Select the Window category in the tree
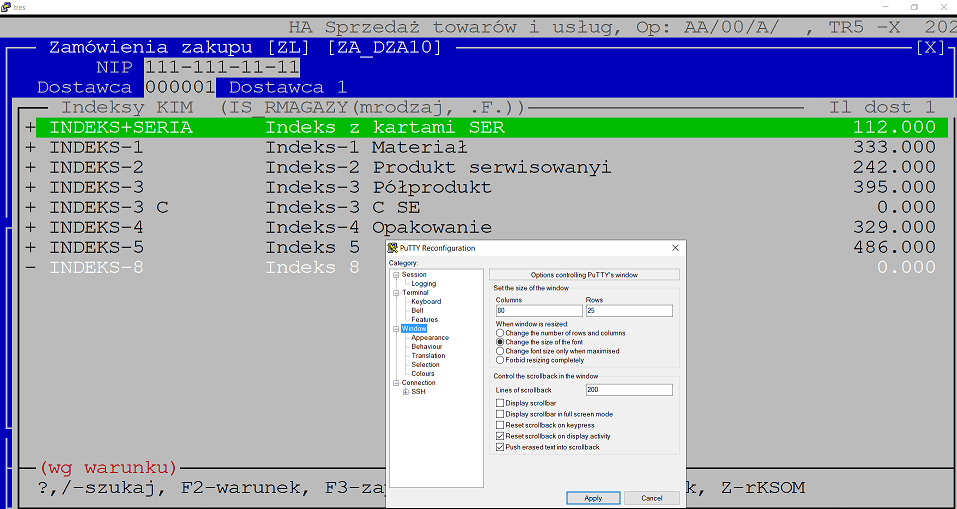This screenshot has height=509, width=957. point(414,328)
